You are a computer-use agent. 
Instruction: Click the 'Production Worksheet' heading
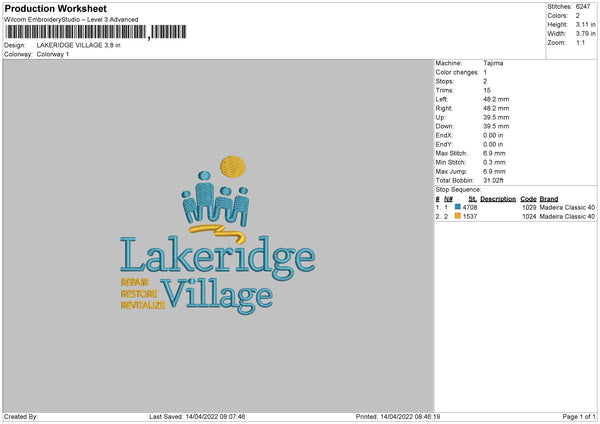click(56, 8)
